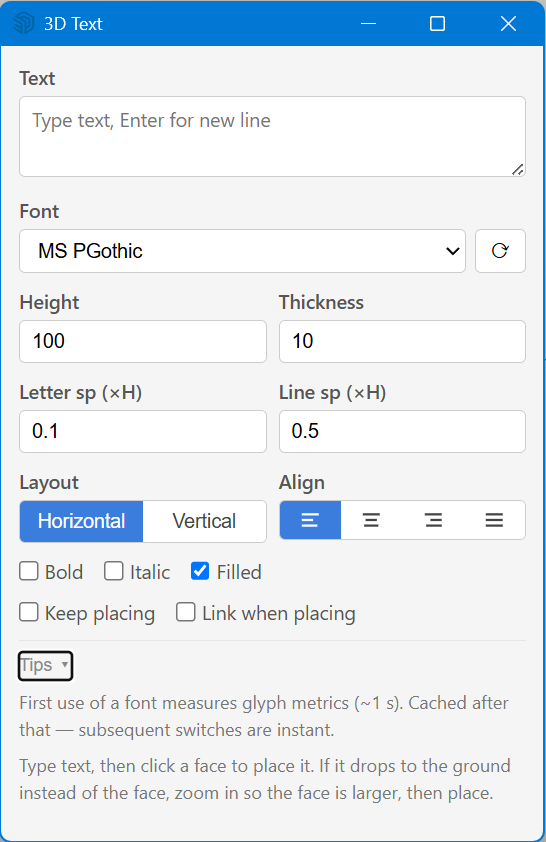Enable the Bold checkbox
Image resolution: width=546 pixels, height=842 pixels.
pos(29,571)
